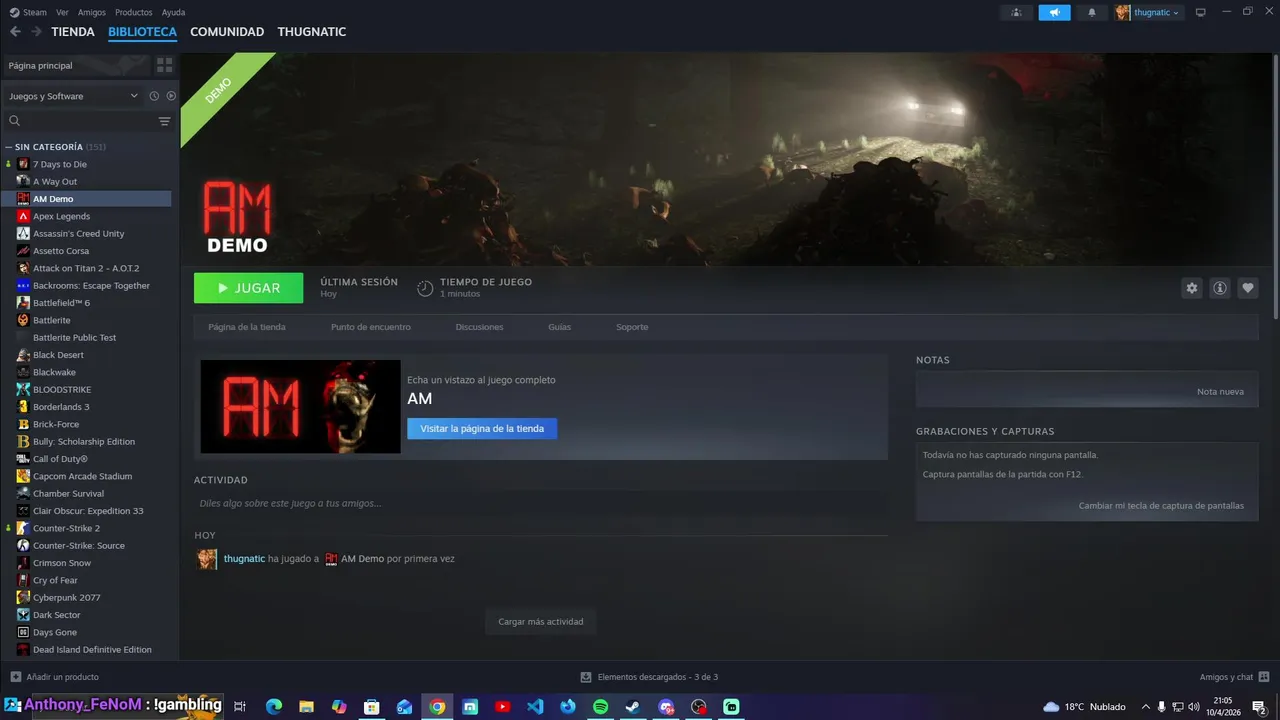Open the Ayuda menu

point(173,12)
